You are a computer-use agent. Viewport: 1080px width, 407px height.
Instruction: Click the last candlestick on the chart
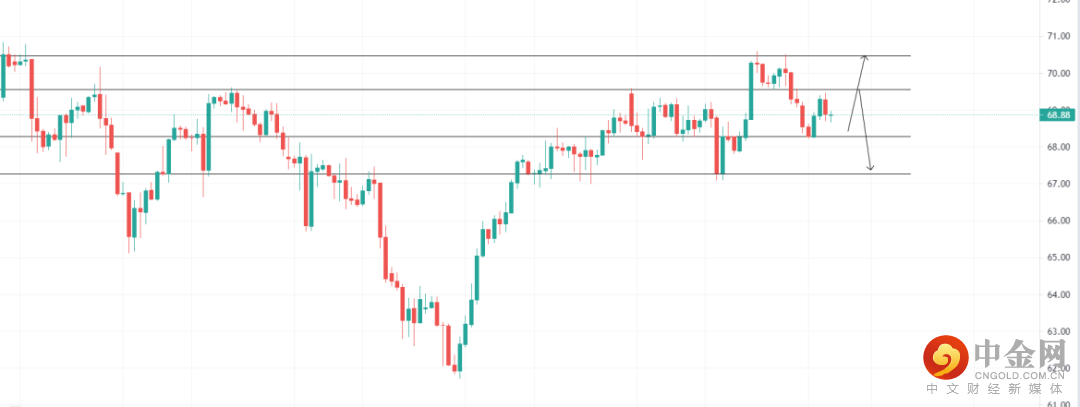pos(830,115)
